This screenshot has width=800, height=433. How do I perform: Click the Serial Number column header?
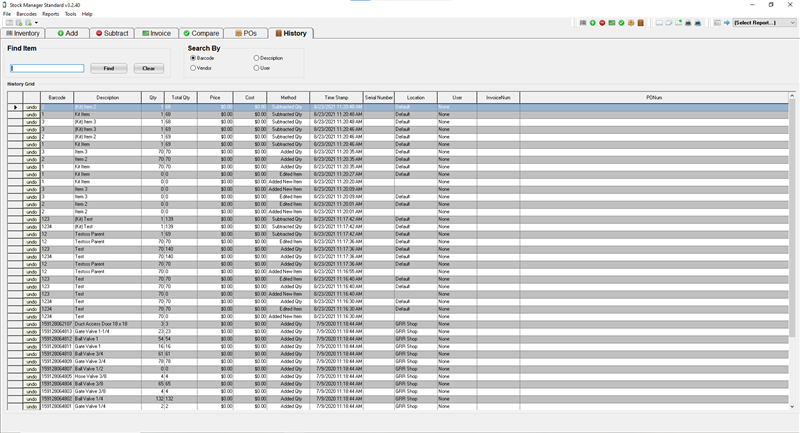[x=379, y=97]
